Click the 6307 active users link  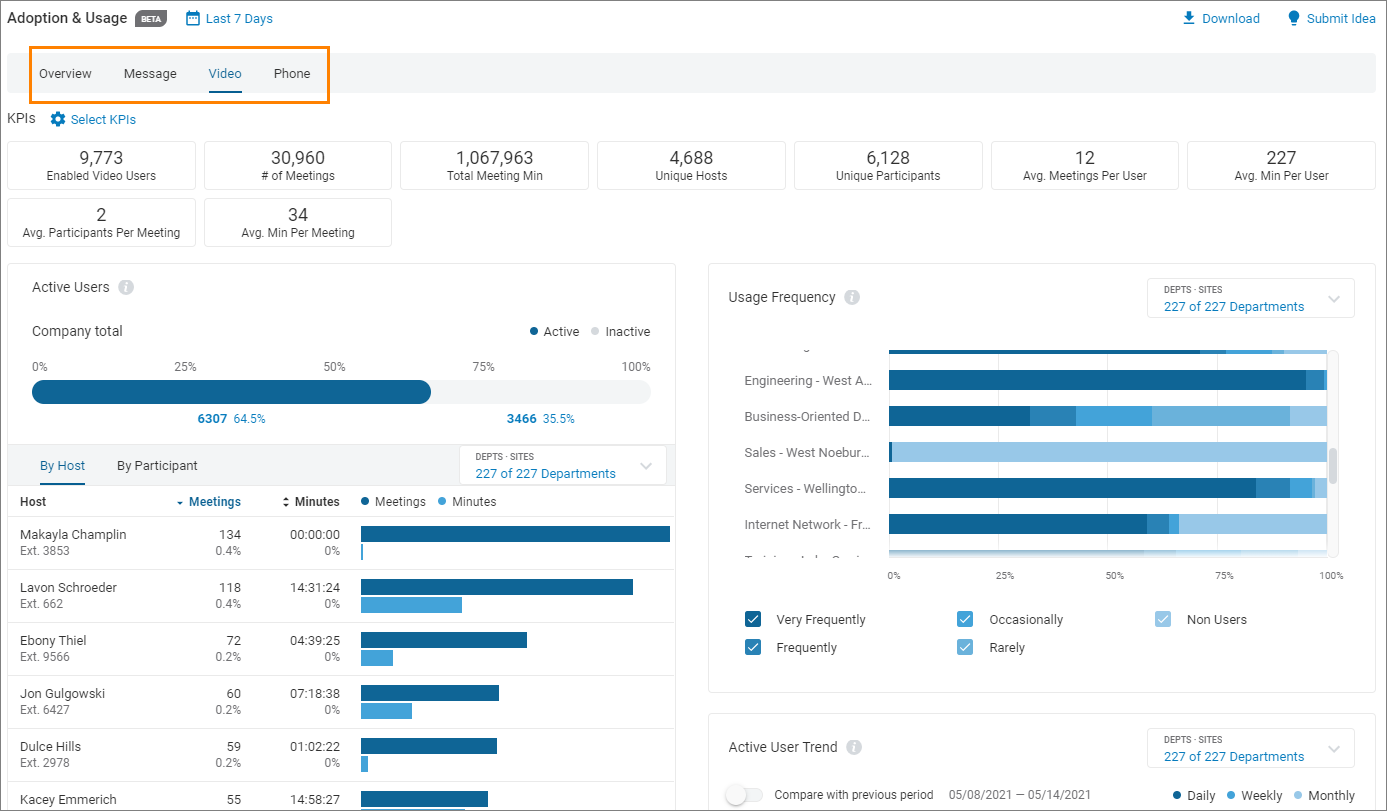pos(213,418)
